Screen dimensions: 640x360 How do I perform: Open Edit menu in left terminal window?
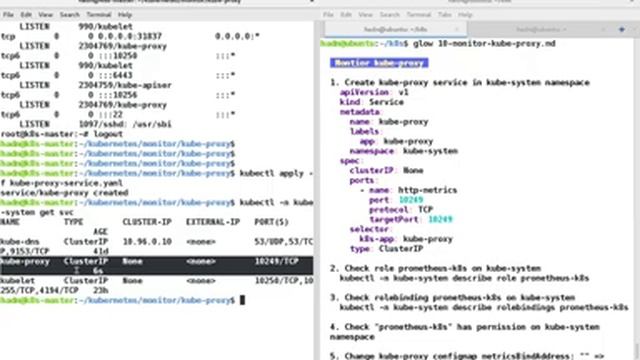tap(26, 15)
